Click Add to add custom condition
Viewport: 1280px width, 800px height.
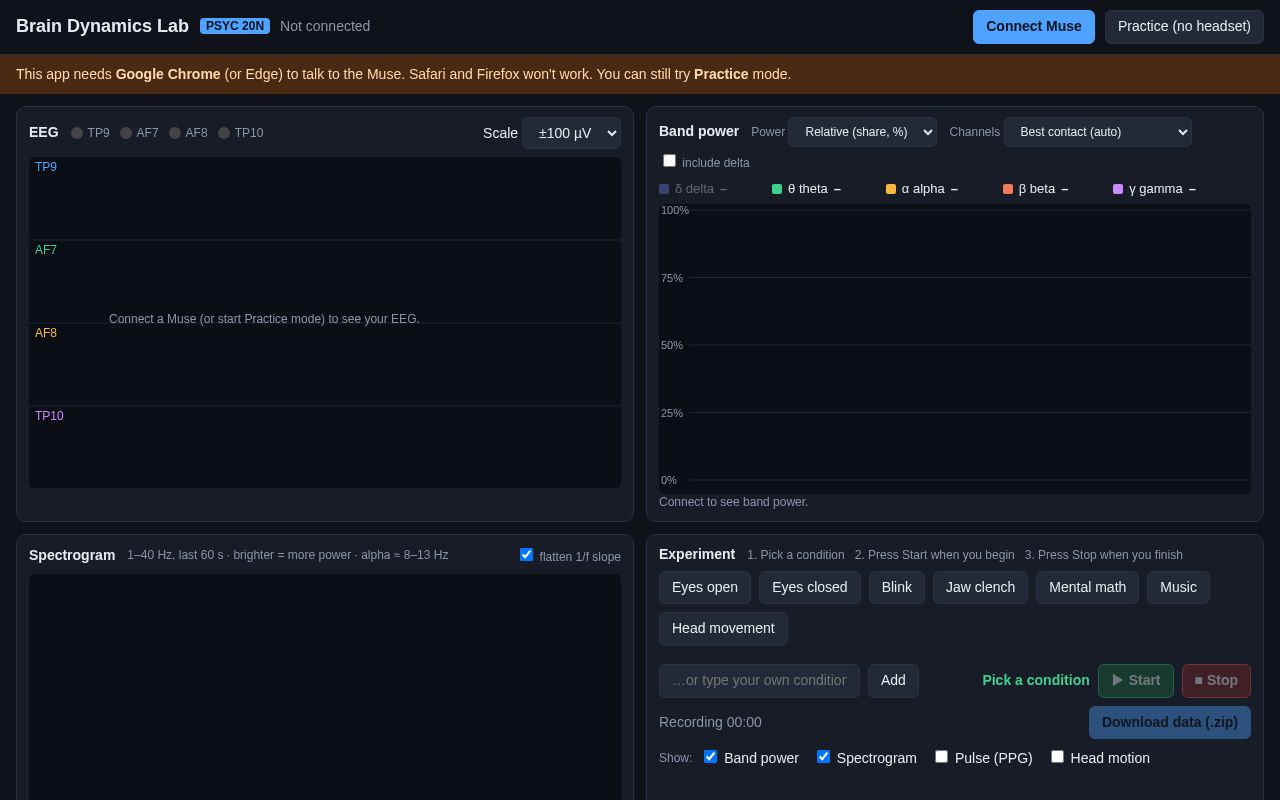(893, 681)
